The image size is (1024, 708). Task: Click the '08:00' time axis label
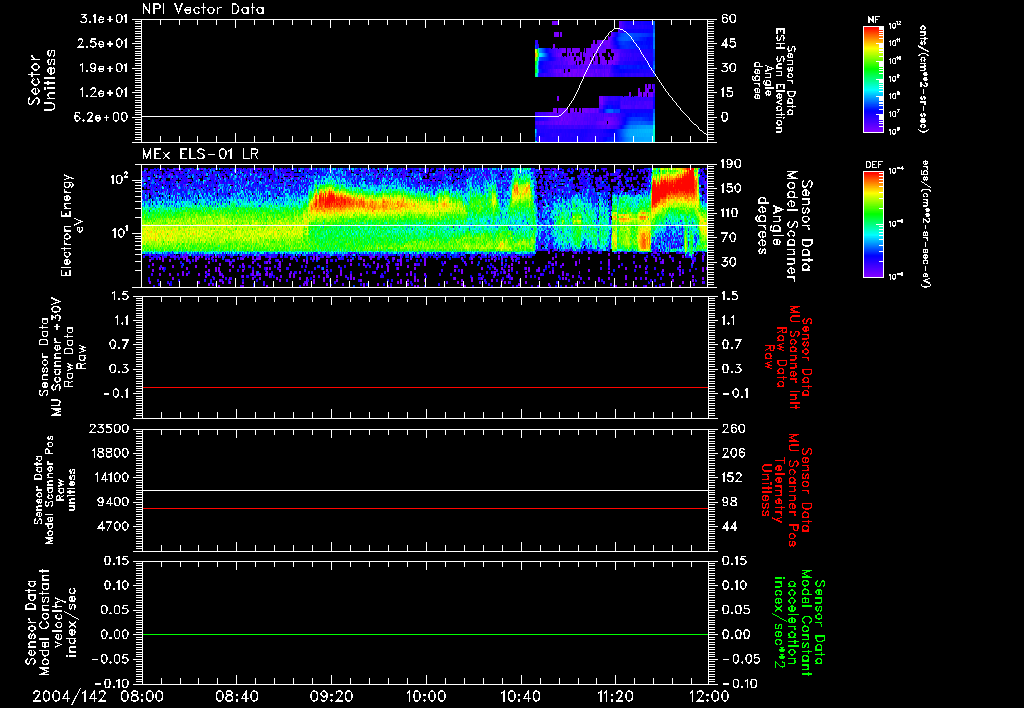click(x=142, y=696)
